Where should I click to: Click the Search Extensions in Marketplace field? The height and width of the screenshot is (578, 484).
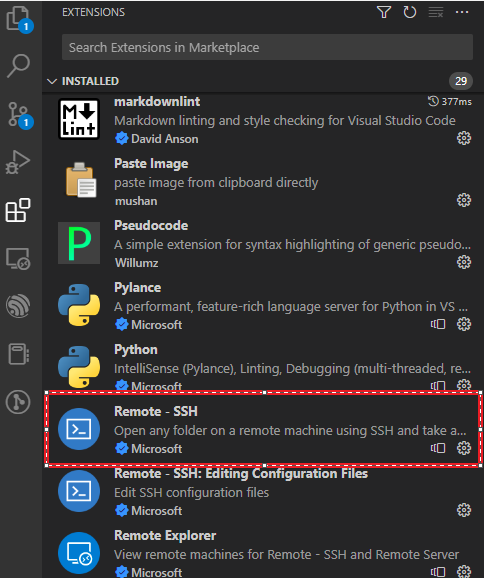[x=267, y=47]
